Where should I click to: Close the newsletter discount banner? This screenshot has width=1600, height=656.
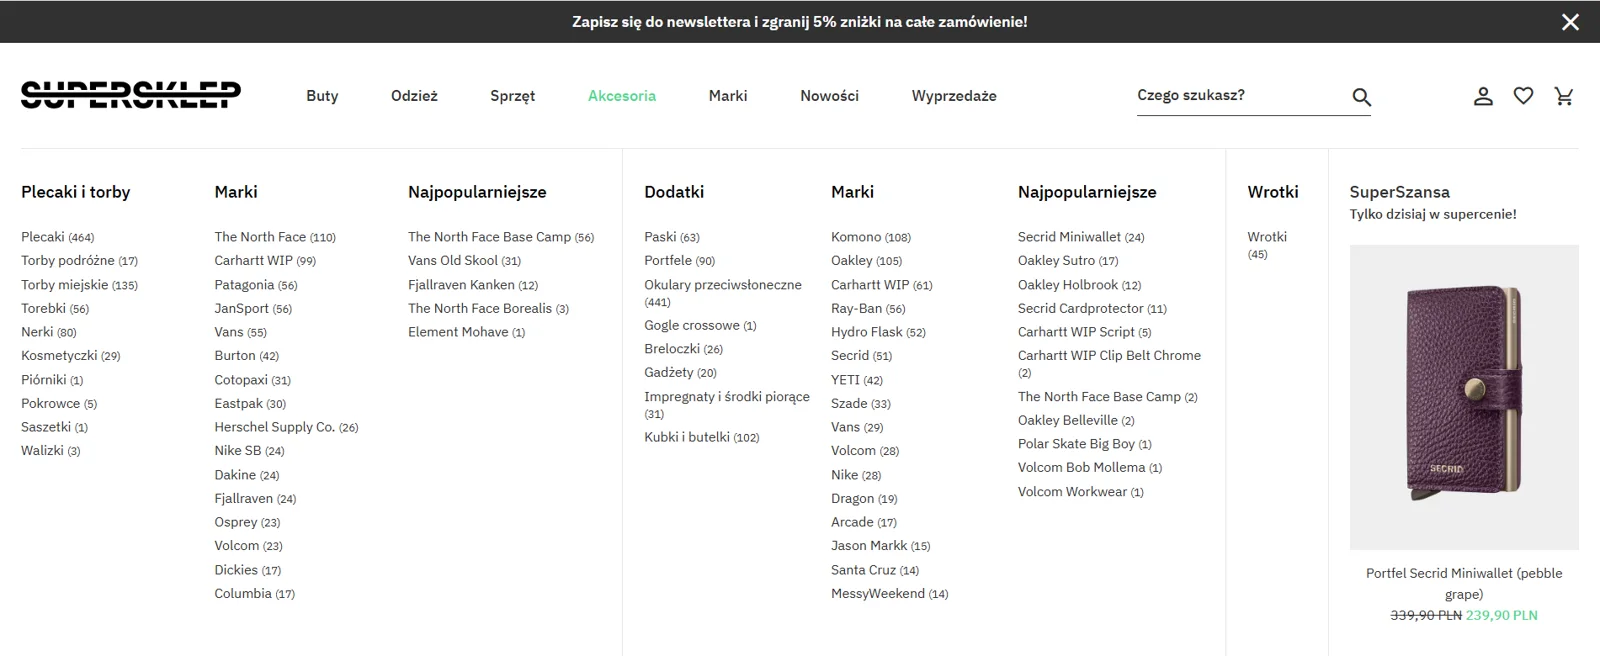pyautogui.click(x=1570, y=22)
